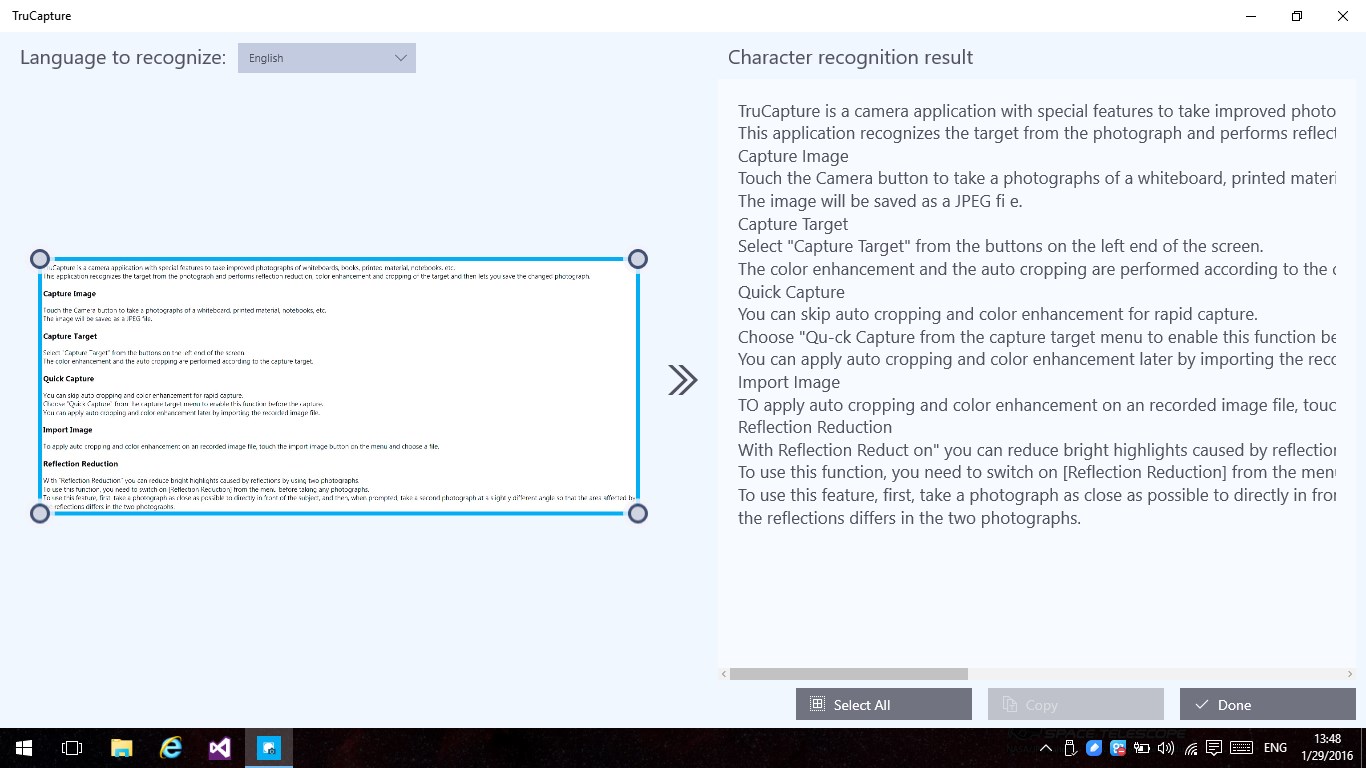Open Visual Studio from the taskbar
The image size is (1366, 768).
(x=220, y=748)
